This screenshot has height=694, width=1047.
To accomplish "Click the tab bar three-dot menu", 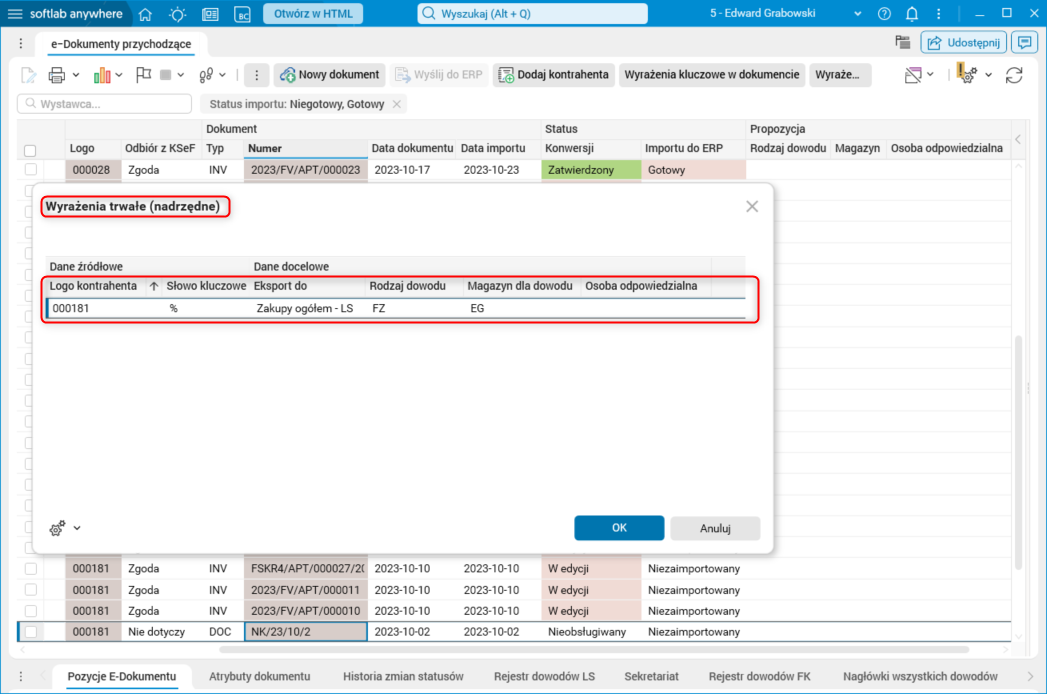I will coord(21,43).
